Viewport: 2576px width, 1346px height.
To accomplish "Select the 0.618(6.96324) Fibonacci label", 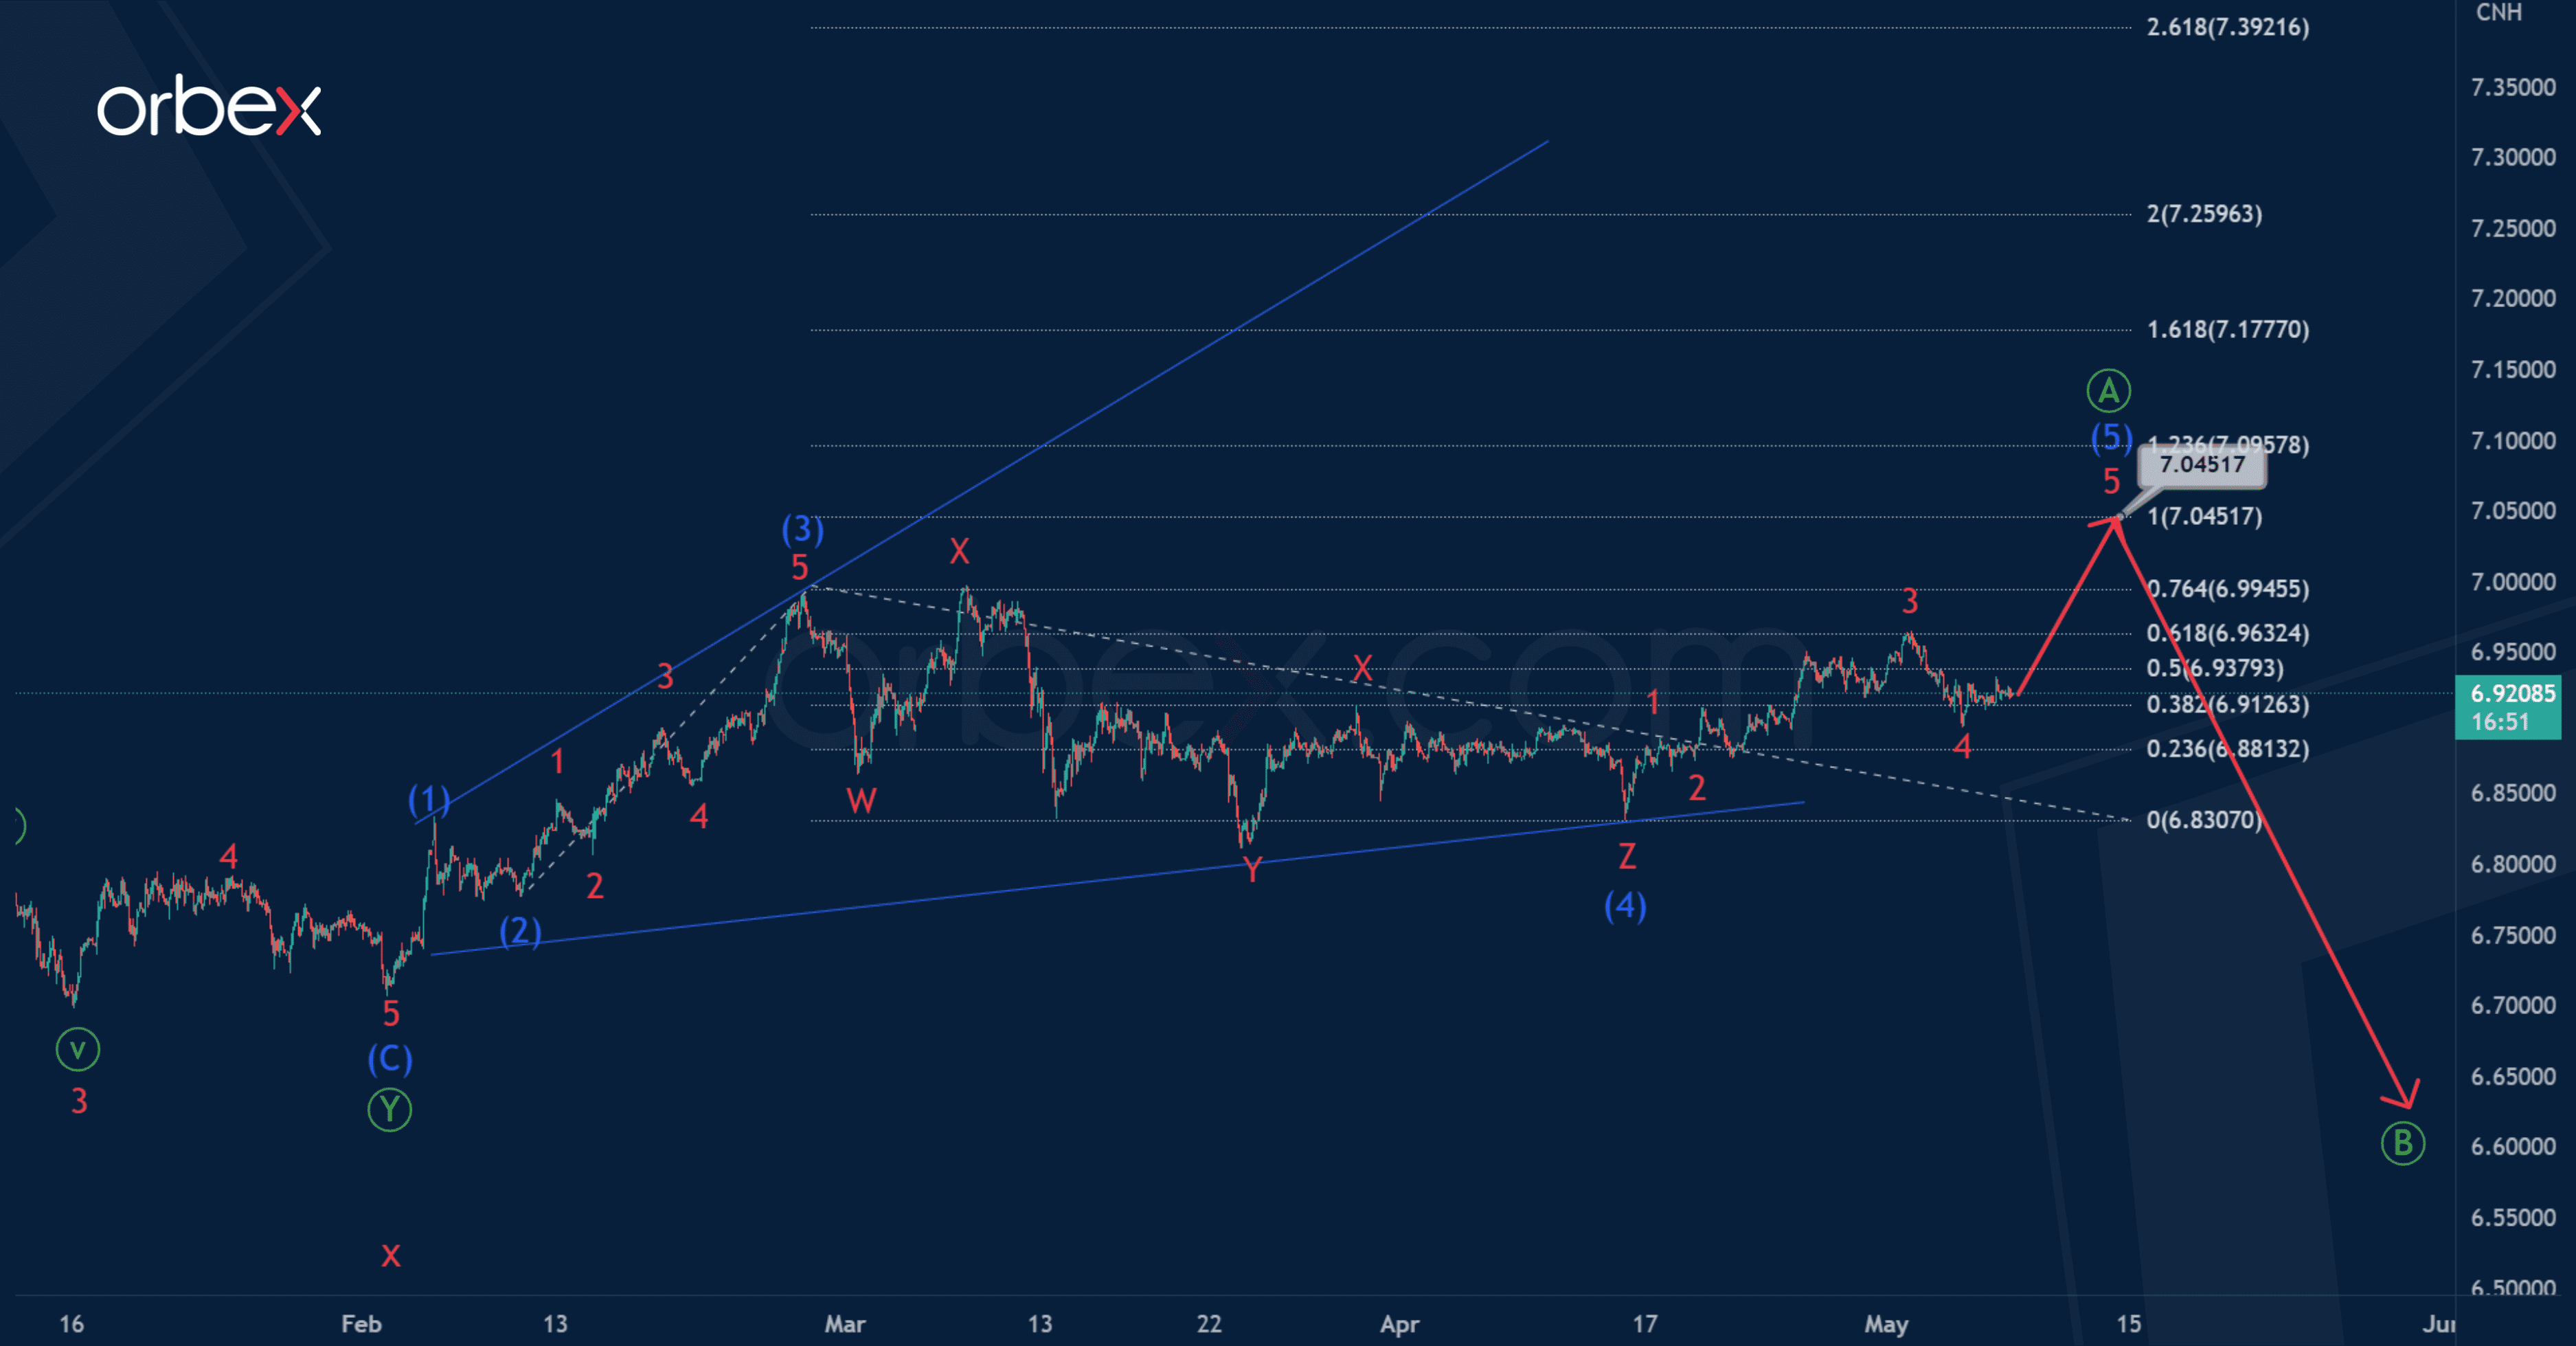I will [2228, 633].
